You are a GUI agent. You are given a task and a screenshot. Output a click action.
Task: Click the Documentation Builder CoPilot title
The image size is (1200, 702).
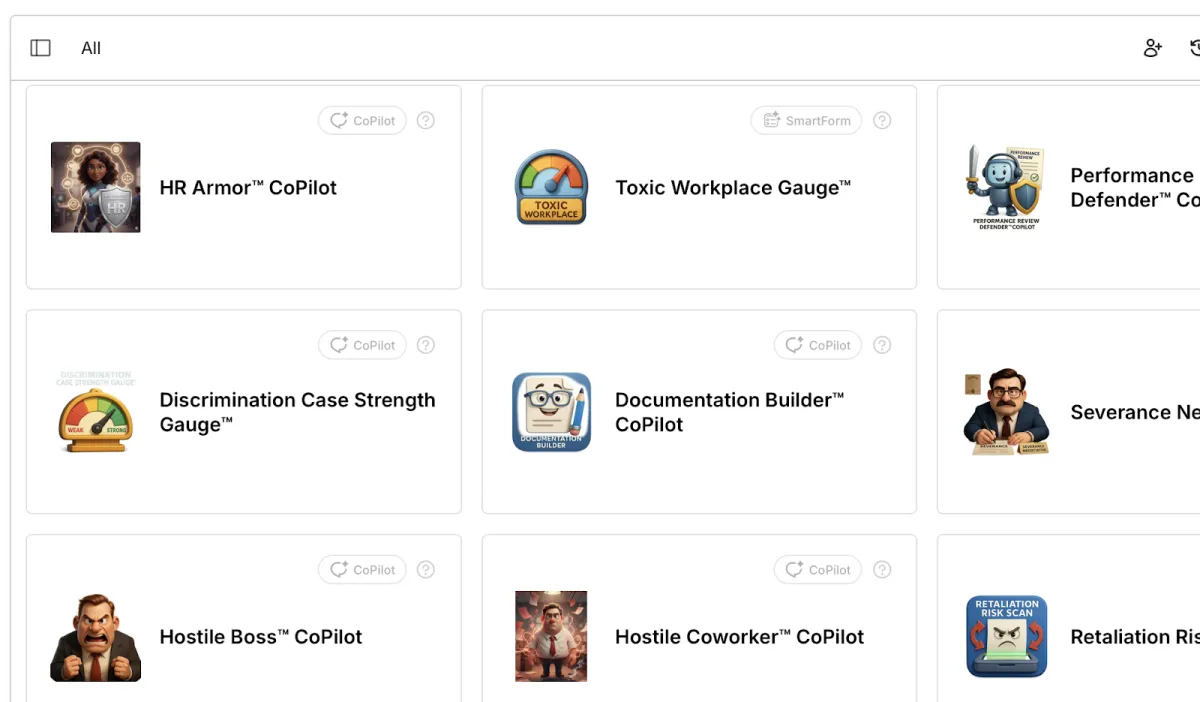(729, 412)
